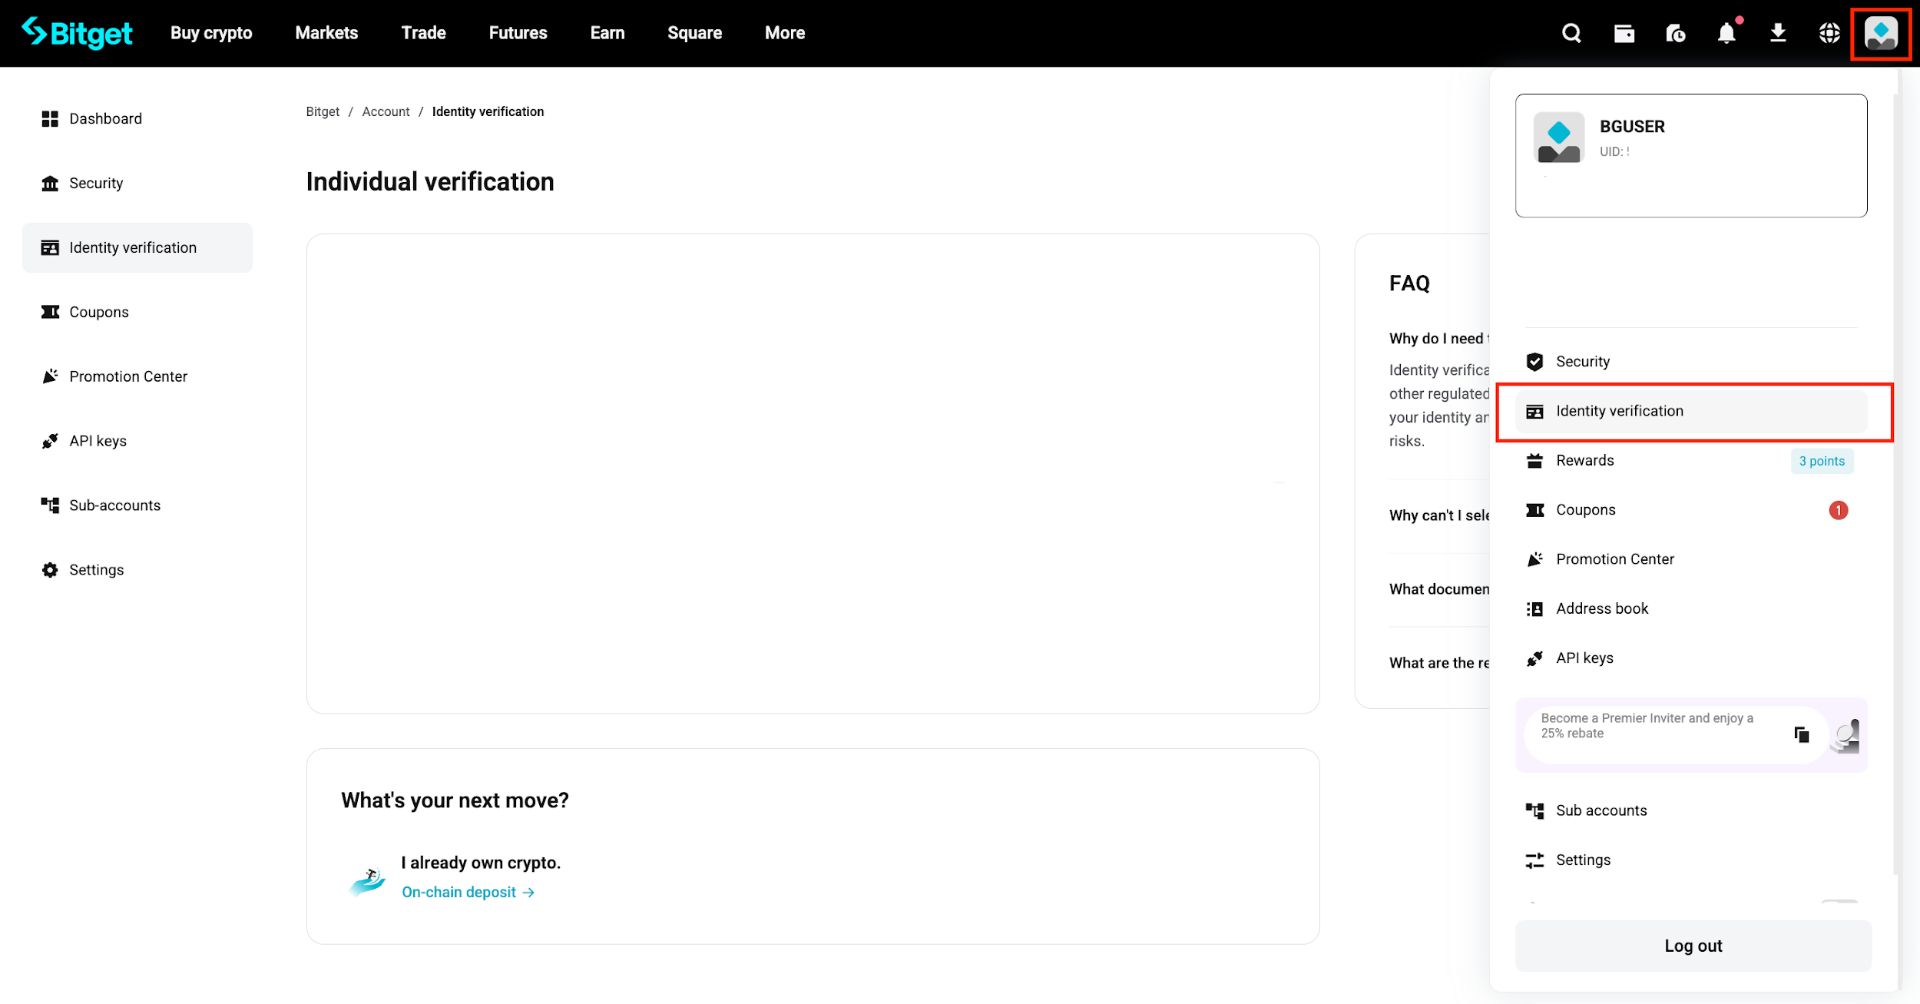This screenshot has height=1004, width=1920.
Task: Open the language globe icon
Action: (x=1829, y=33)
